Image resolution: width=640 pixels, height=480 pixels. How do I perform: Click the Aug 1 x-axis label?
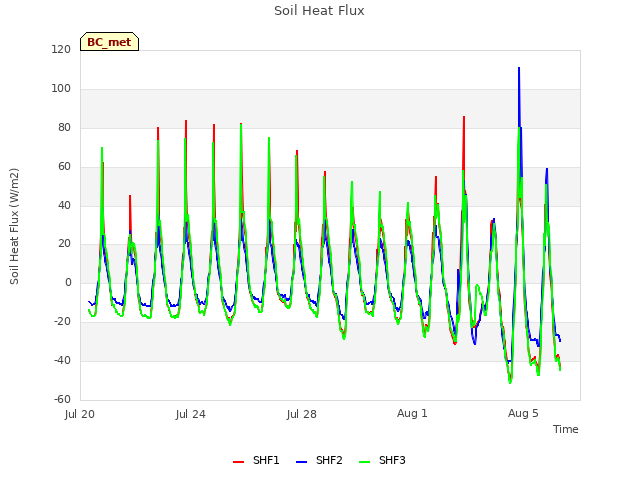[412, 413]
